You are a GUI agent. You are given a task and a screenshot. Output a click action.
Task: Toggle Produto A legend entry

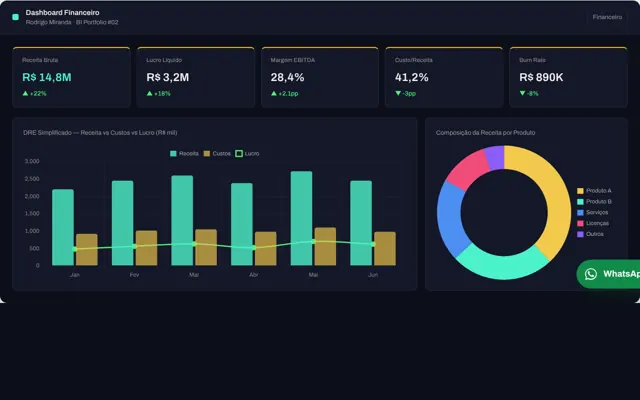click(594, 191)
